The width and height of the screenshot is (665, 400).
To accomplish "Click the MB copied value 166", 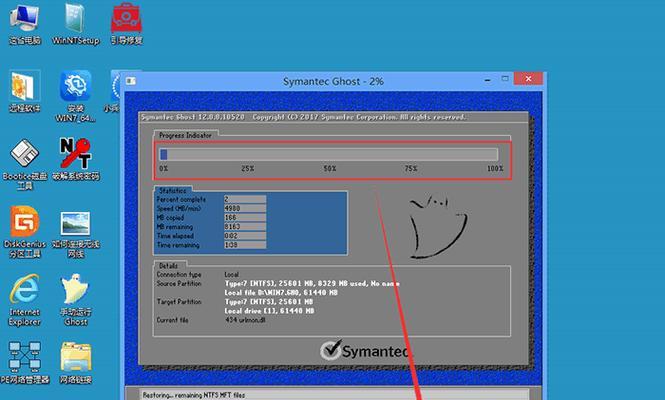I will [x=245, y=218].
